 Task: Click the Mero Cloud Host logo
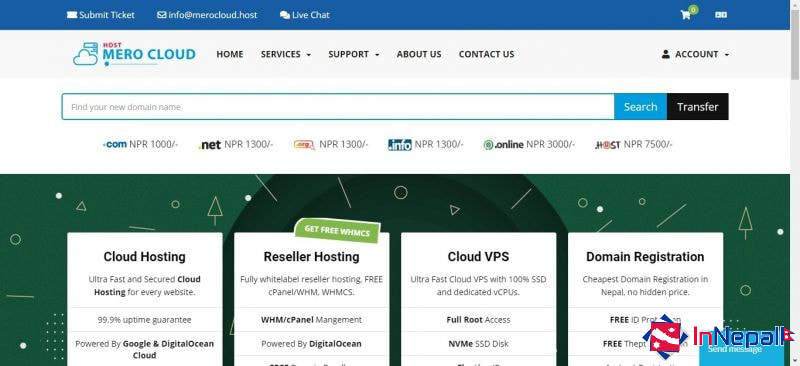(134, 54)
